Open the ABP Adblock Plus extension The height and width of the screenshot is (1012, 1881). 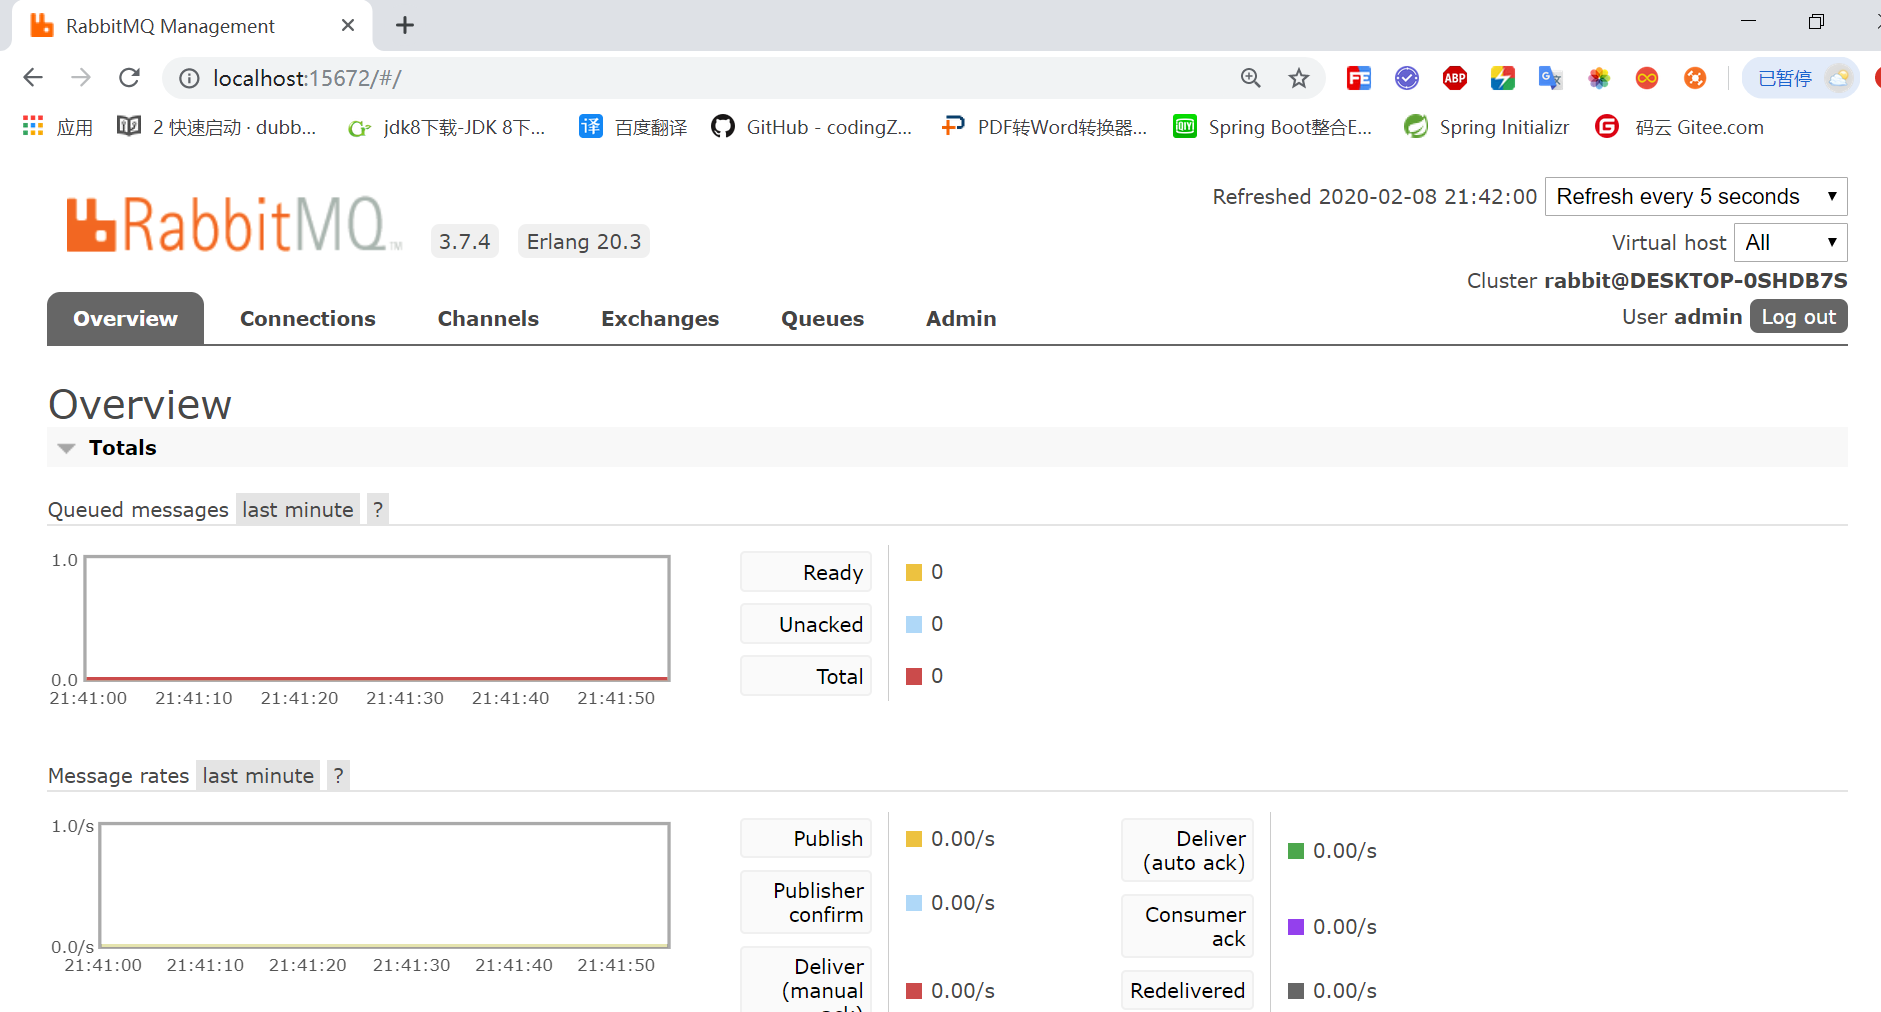pyautogui.click(x=1455, y=78)
